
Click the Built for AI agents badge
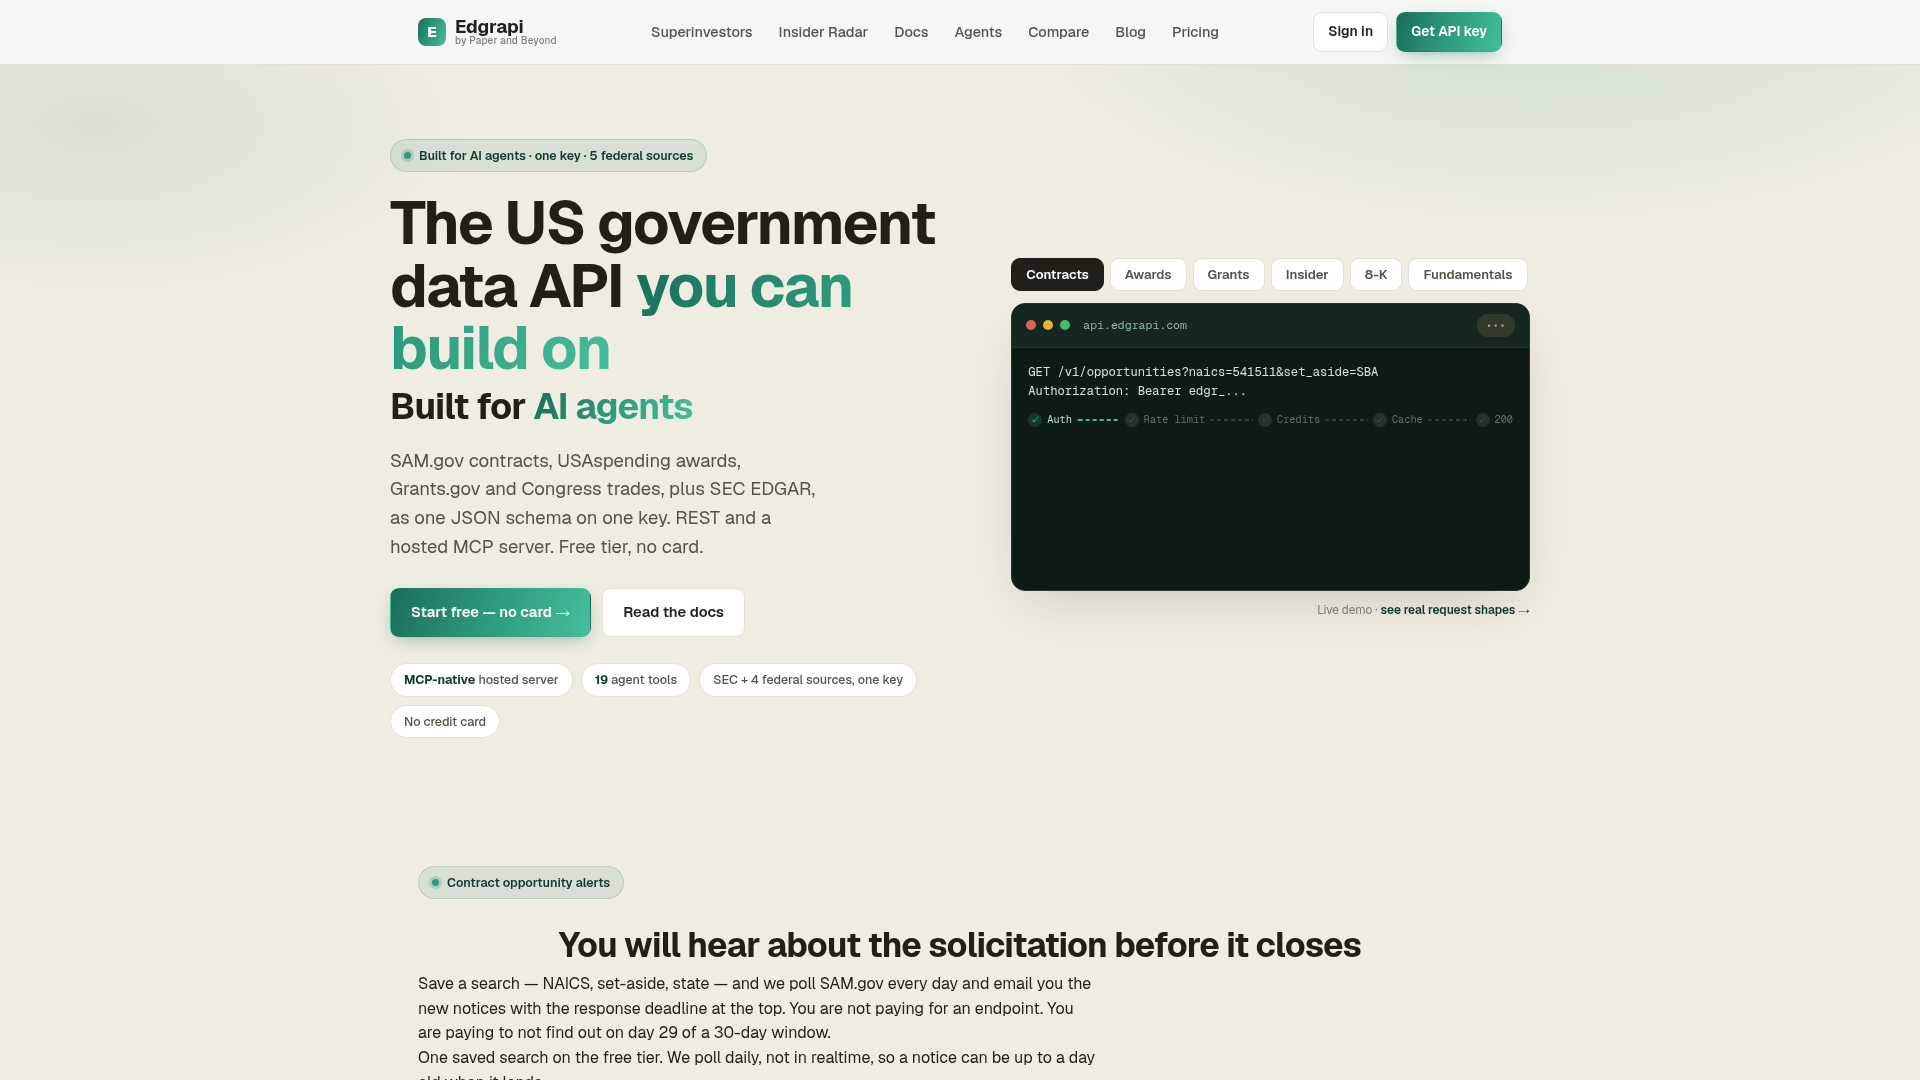pyautogui.click(x=548, y=156)
